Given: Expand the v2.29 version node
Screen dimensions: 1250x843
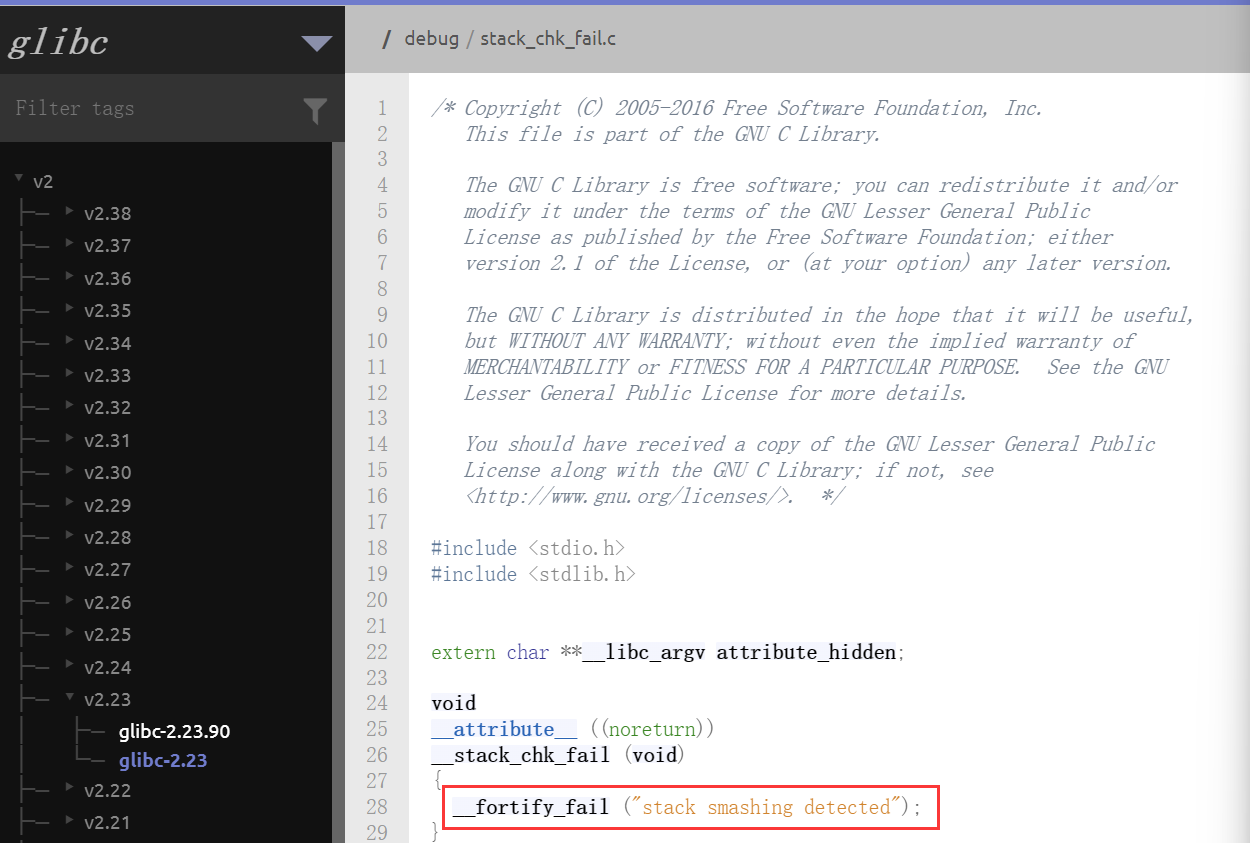Looking at the screenshot, I should tap(69, 503).
